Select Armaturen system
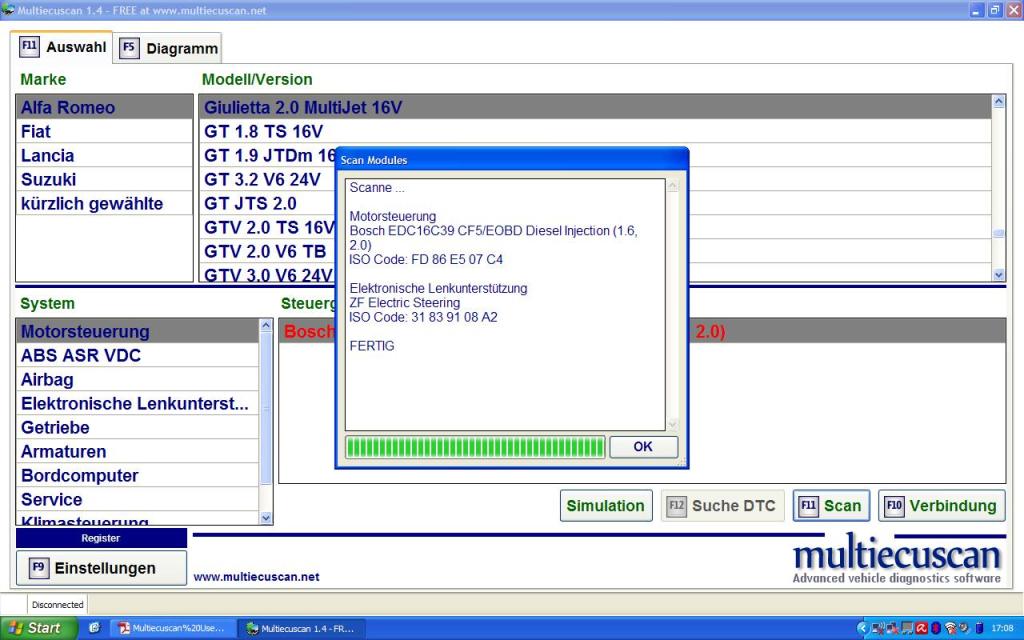The width and height of the screenshot is (1024, 640). (138, 452)
